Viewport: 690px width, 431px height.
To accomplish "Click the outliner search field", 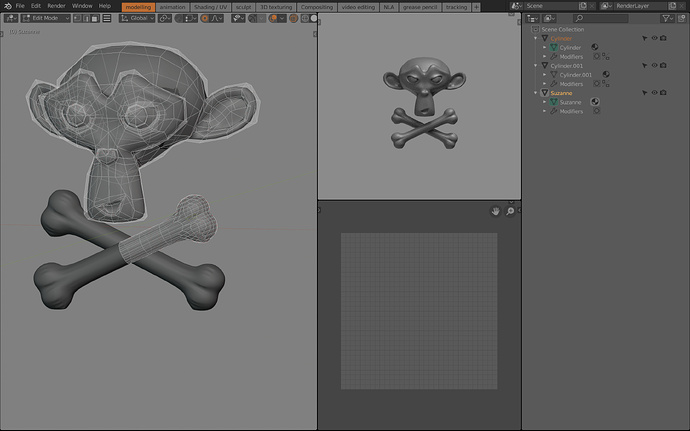I will [x=601, y=18].
